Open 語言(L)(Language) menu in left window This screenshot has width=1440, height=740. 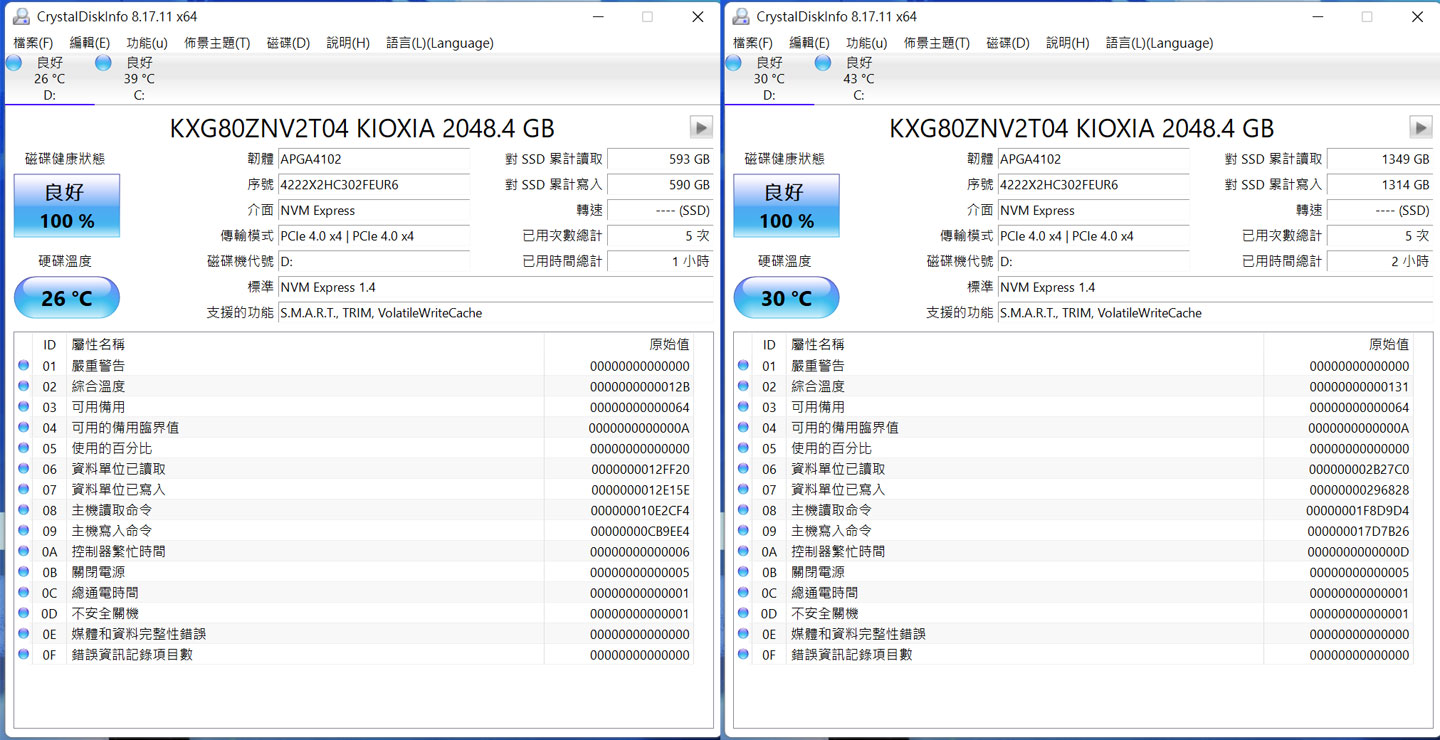[440, 43]
